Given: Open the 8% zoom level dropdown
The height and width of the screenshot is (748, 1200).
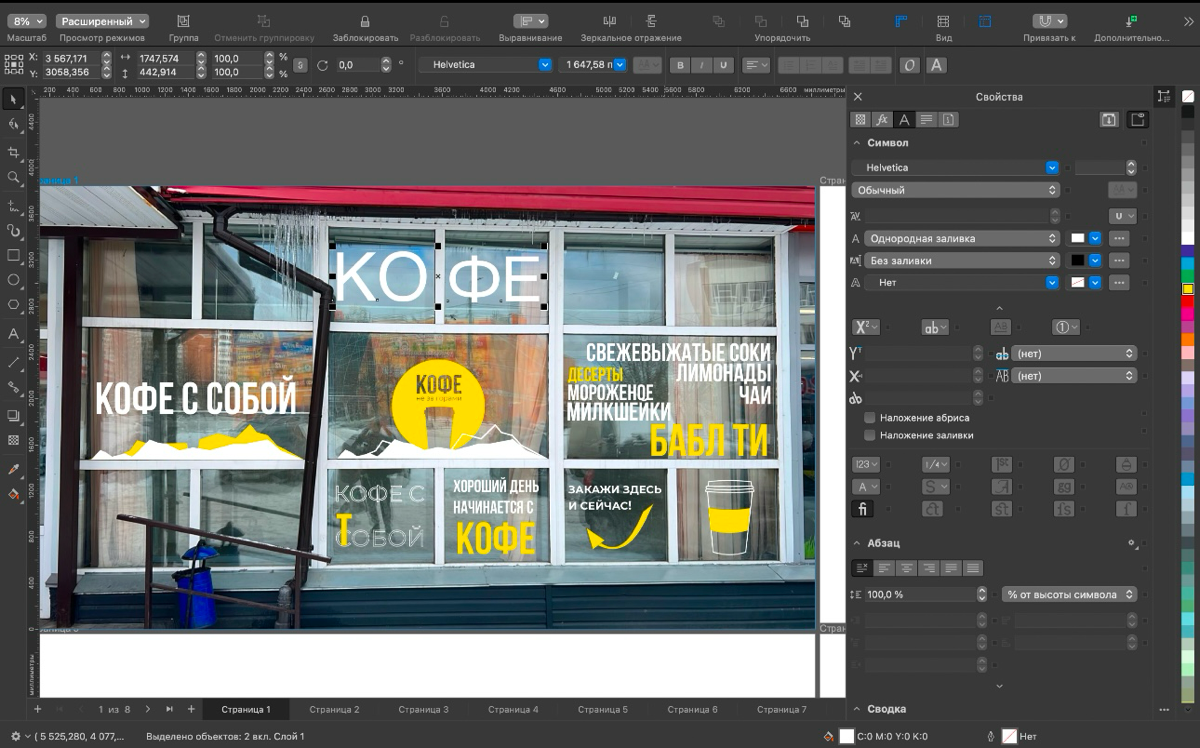Looking at the screenshot, I should [x=27, y=21].
